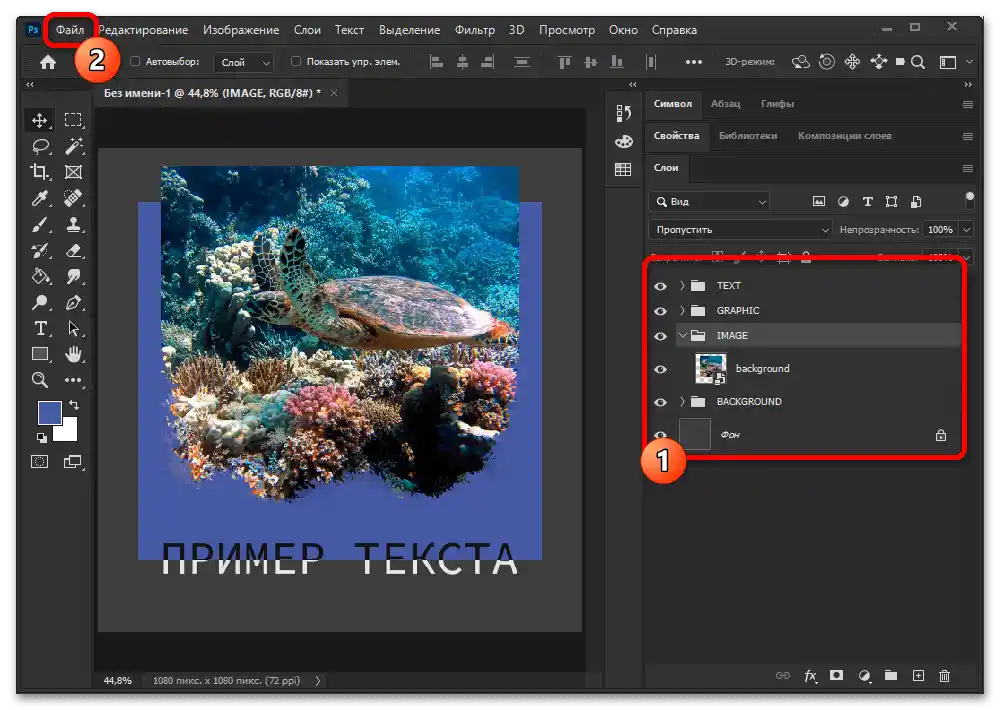Viewport: 1000px width, 710px height.
Task: Select the Zoom tool
Action: pos(41,380)
